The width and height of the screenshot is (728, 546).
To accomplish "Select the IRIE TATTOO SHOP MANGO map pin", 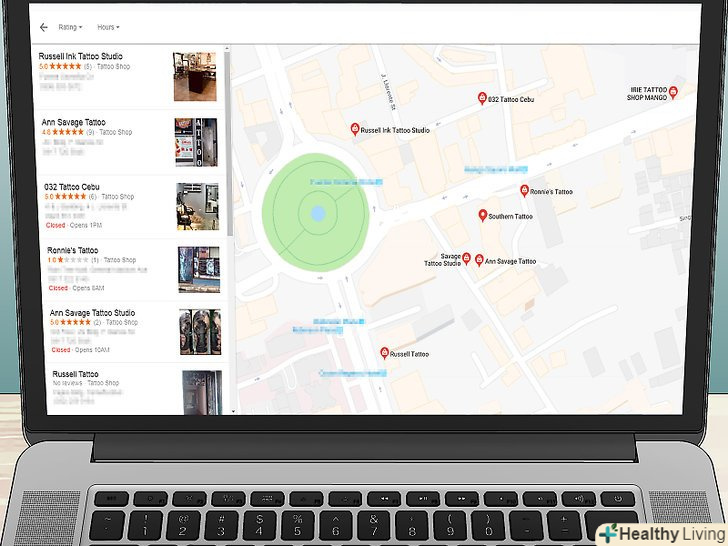I will tap(673, 92).
